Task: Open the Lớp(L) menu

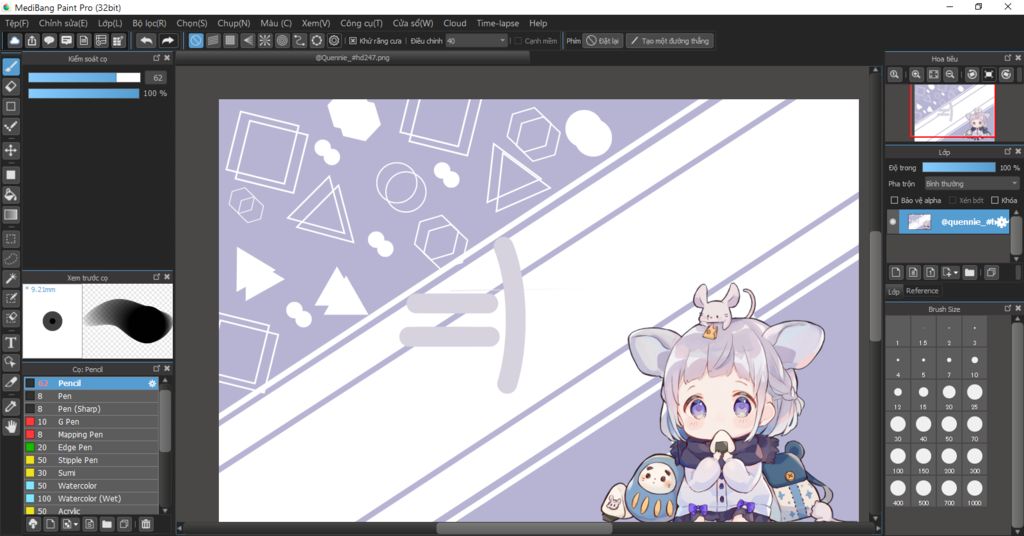Action: (x=110, y=23)
